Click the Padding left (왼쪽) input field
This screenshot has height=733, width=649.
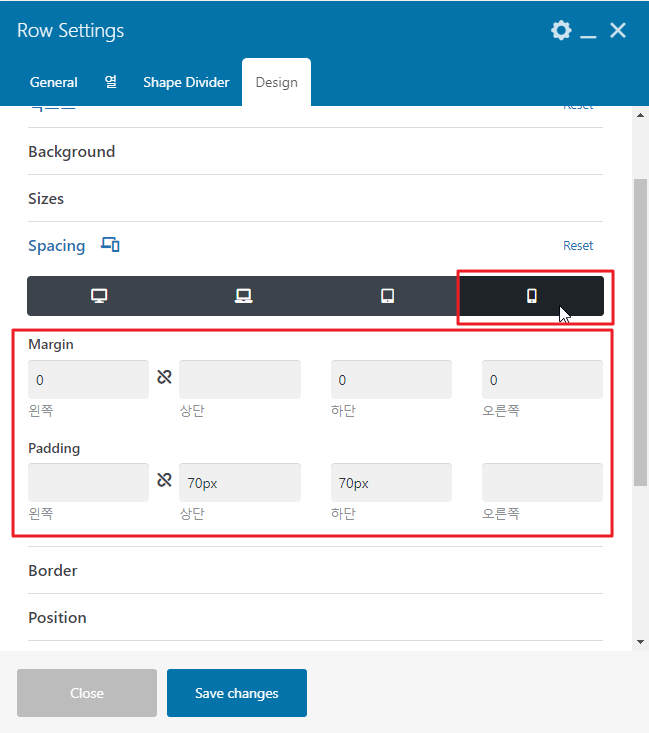pyautogui.click(x=88, y=482)
